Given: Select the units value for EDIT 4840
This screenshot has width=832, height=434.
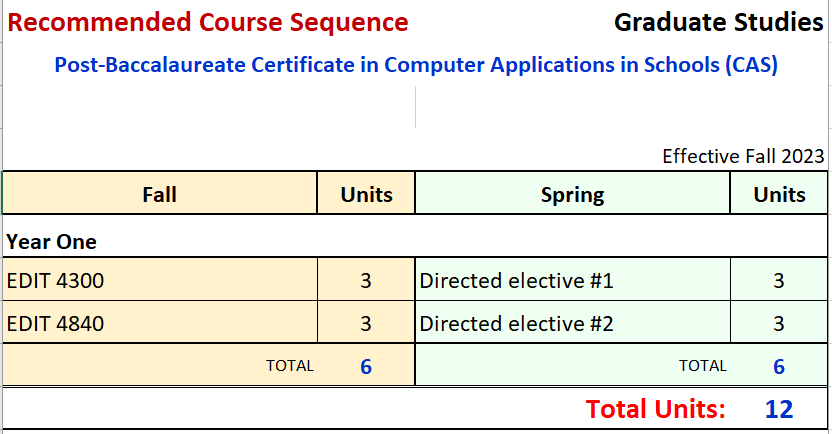Looking at the screenshot, I should (x=366, y=324).
